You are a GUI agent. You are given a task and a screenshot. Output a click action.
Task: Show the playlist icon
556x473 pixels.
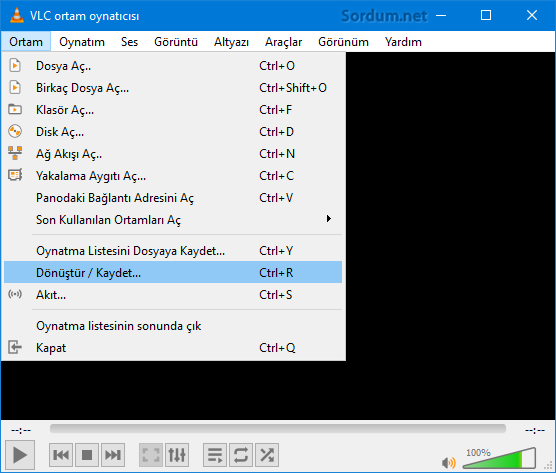coord(215,455)
